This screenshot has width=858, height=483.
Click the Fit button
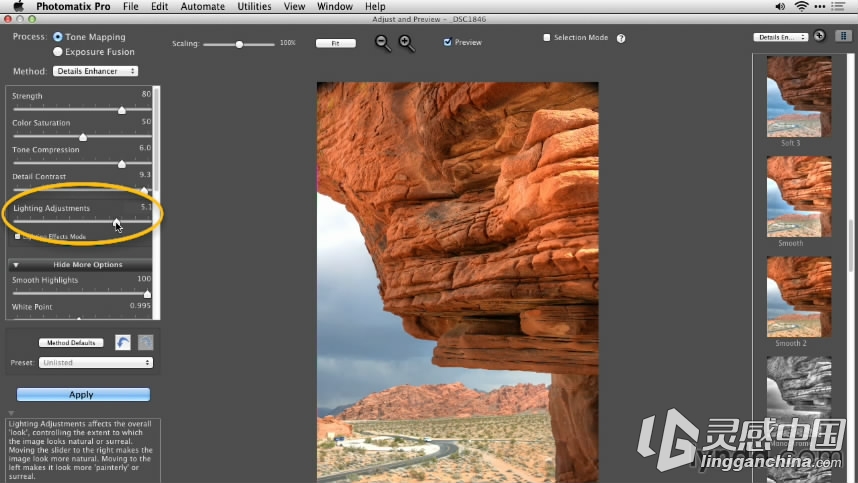pyautogui.click(x=335, y=43)
